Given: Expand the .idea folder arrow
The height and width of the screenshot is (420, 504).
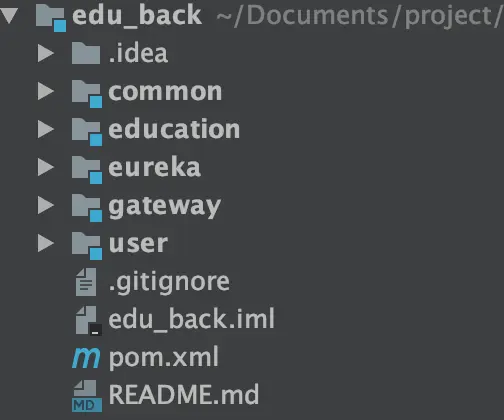Looking at the screenshot, I should point(46,53).
